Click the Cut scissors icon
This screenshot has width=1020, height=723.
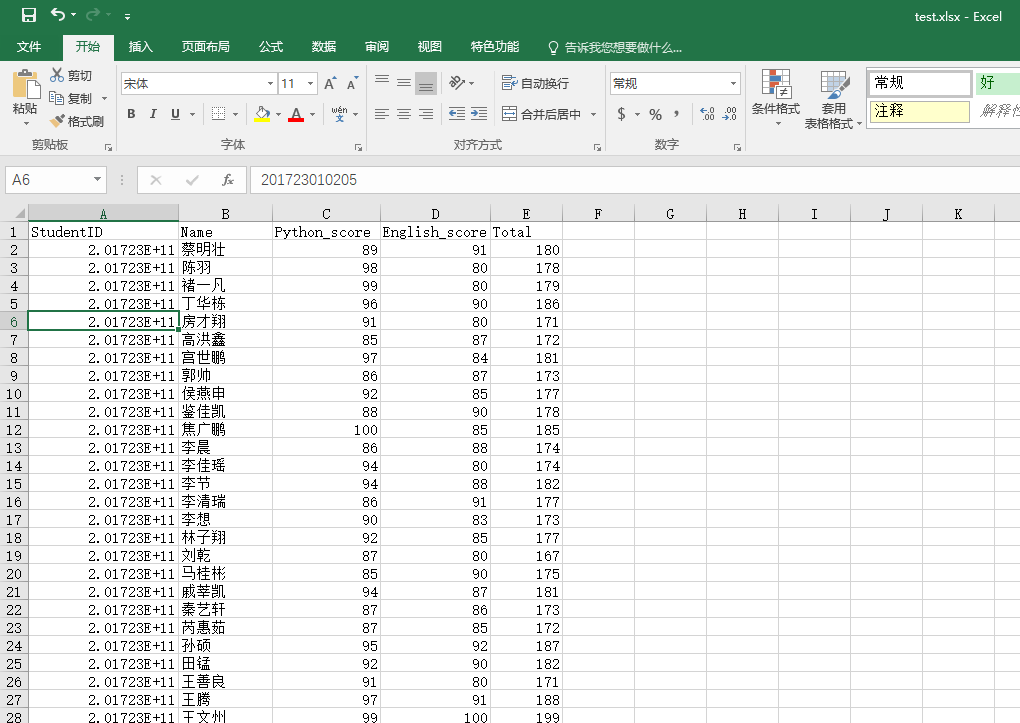point(57,75)
